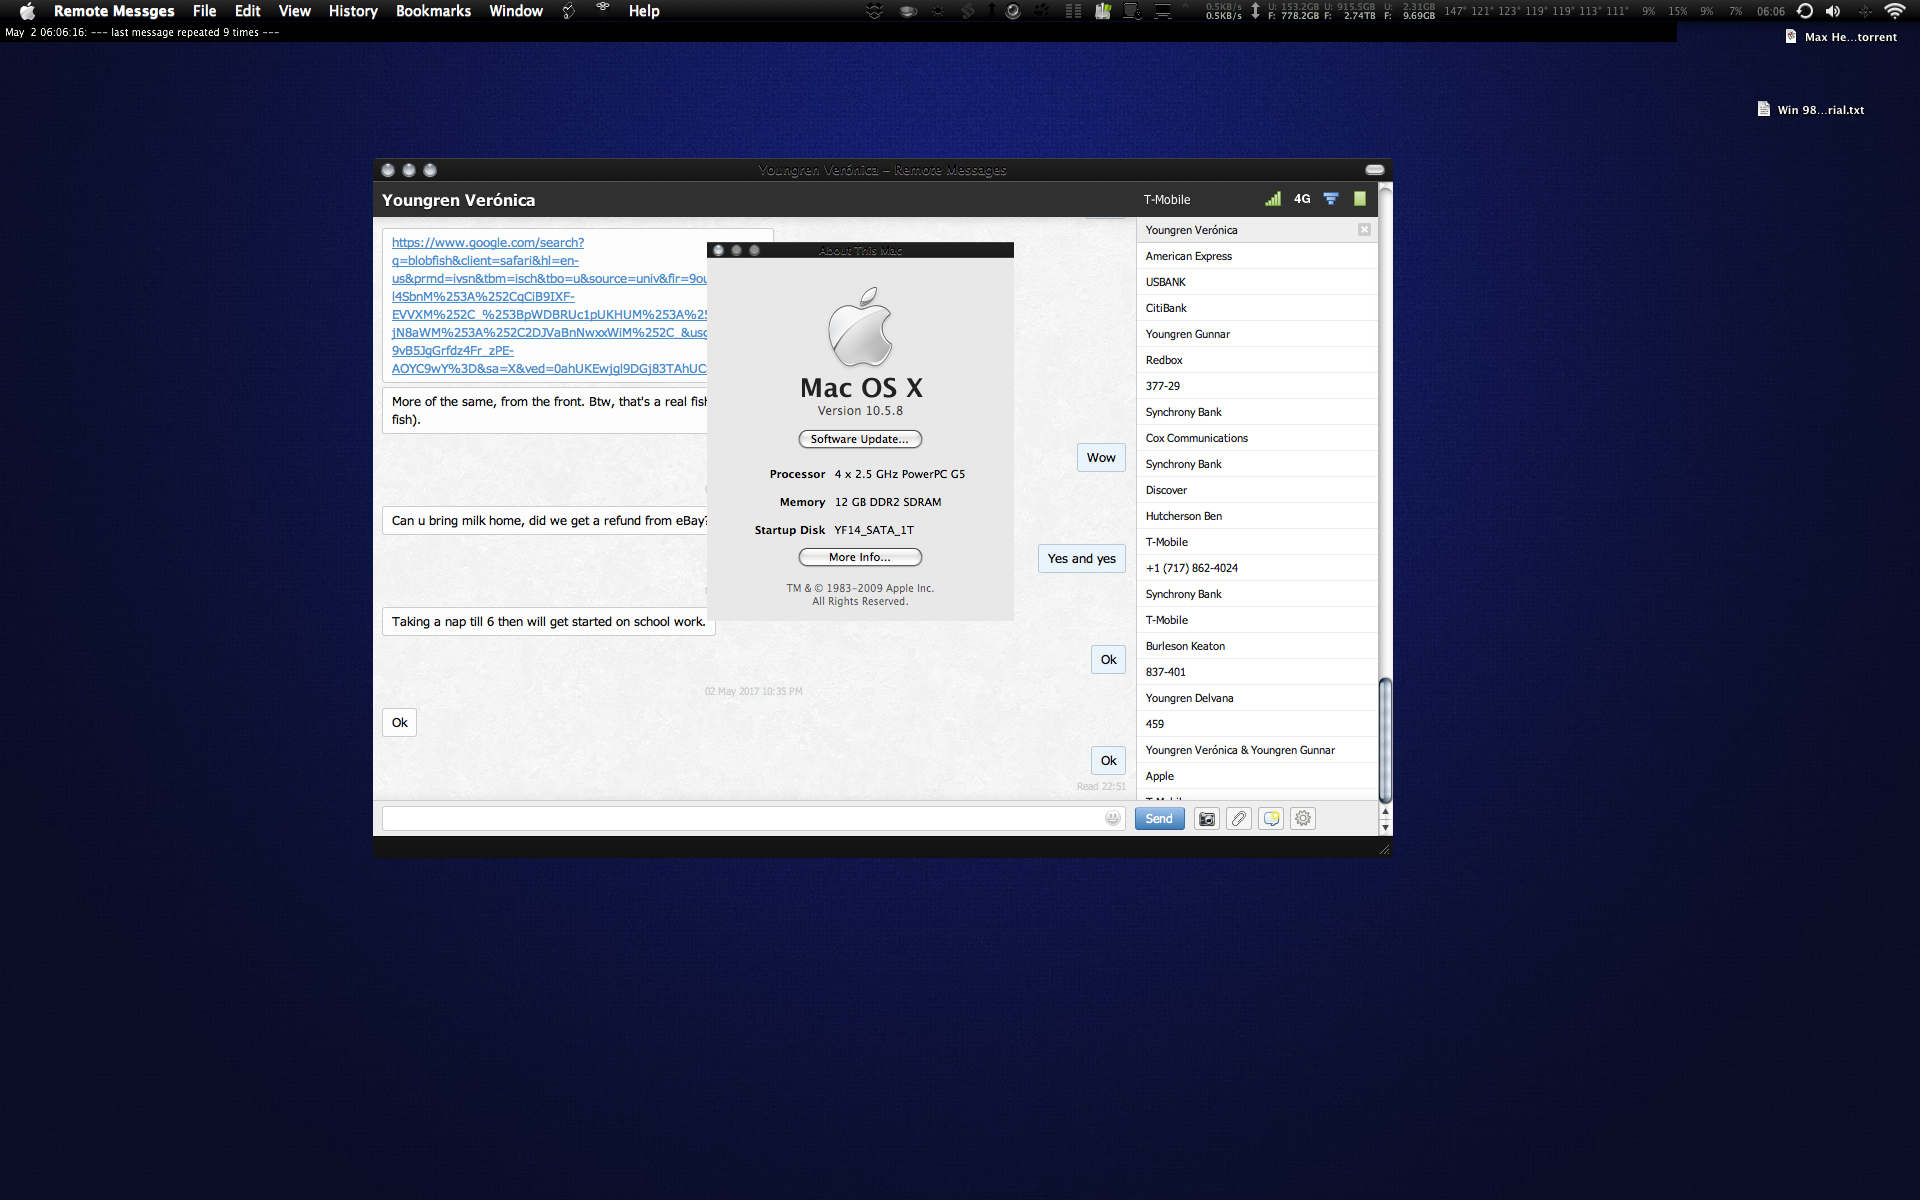Open Max He...torrent file on desktop
Screen dimensions: 1920x1200
pos(1841,37)
